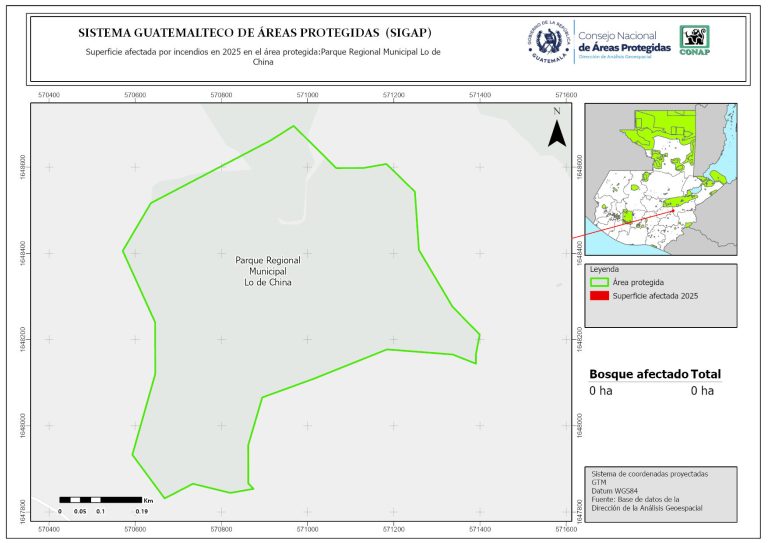Click the Consejo Nacional de Áreas Protegidas logo text
This screenshot has height=543, width=768.
pyautogui.click(x=625, y=42)
